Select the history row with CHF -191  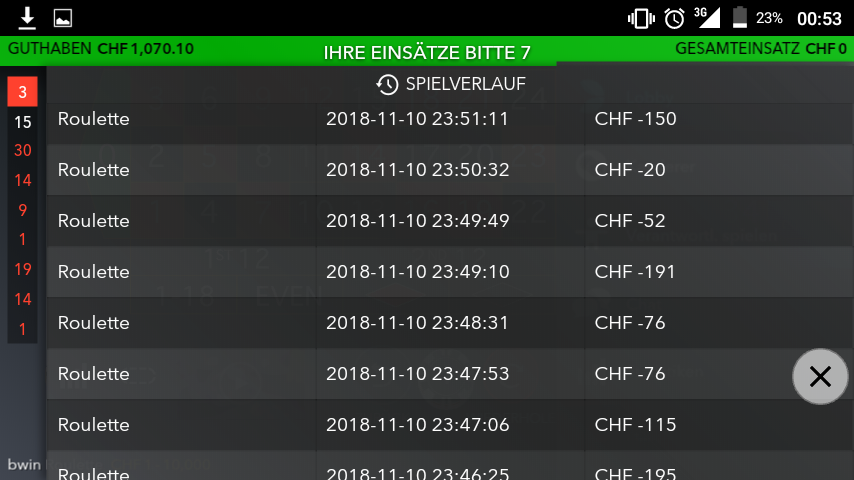click(450, 272)
